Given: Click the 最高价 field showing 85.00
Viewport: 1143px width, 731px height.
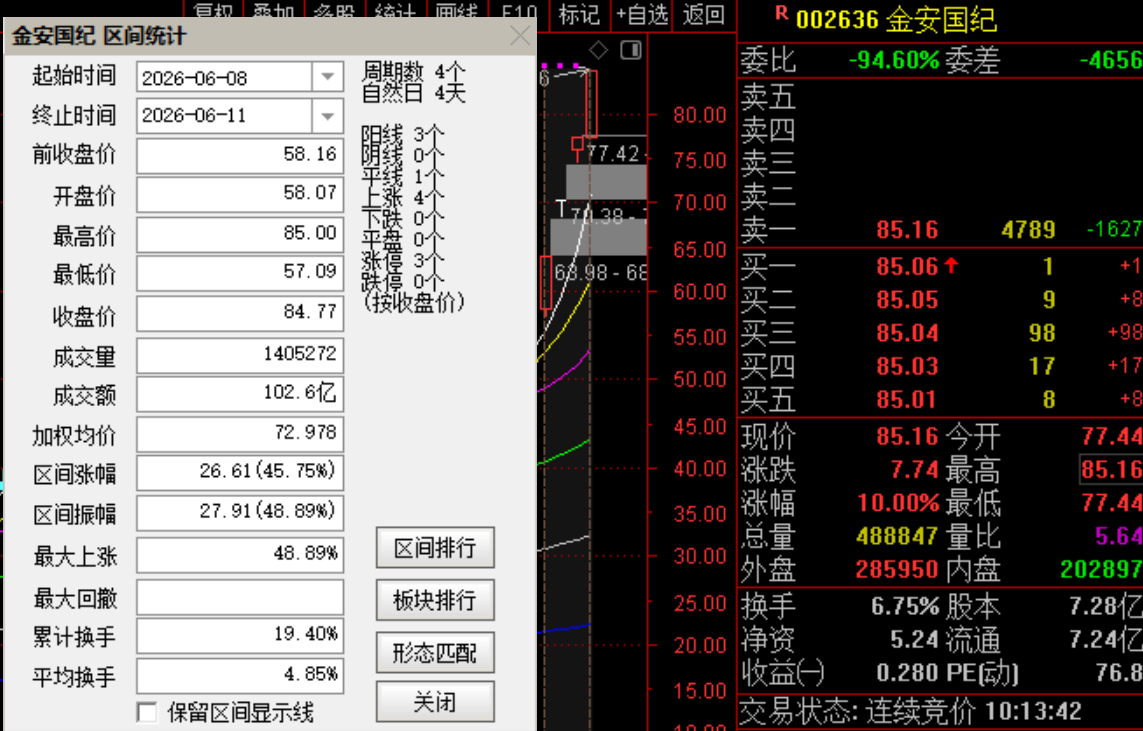Looking at the screenshot, I should tap(240, 233).
